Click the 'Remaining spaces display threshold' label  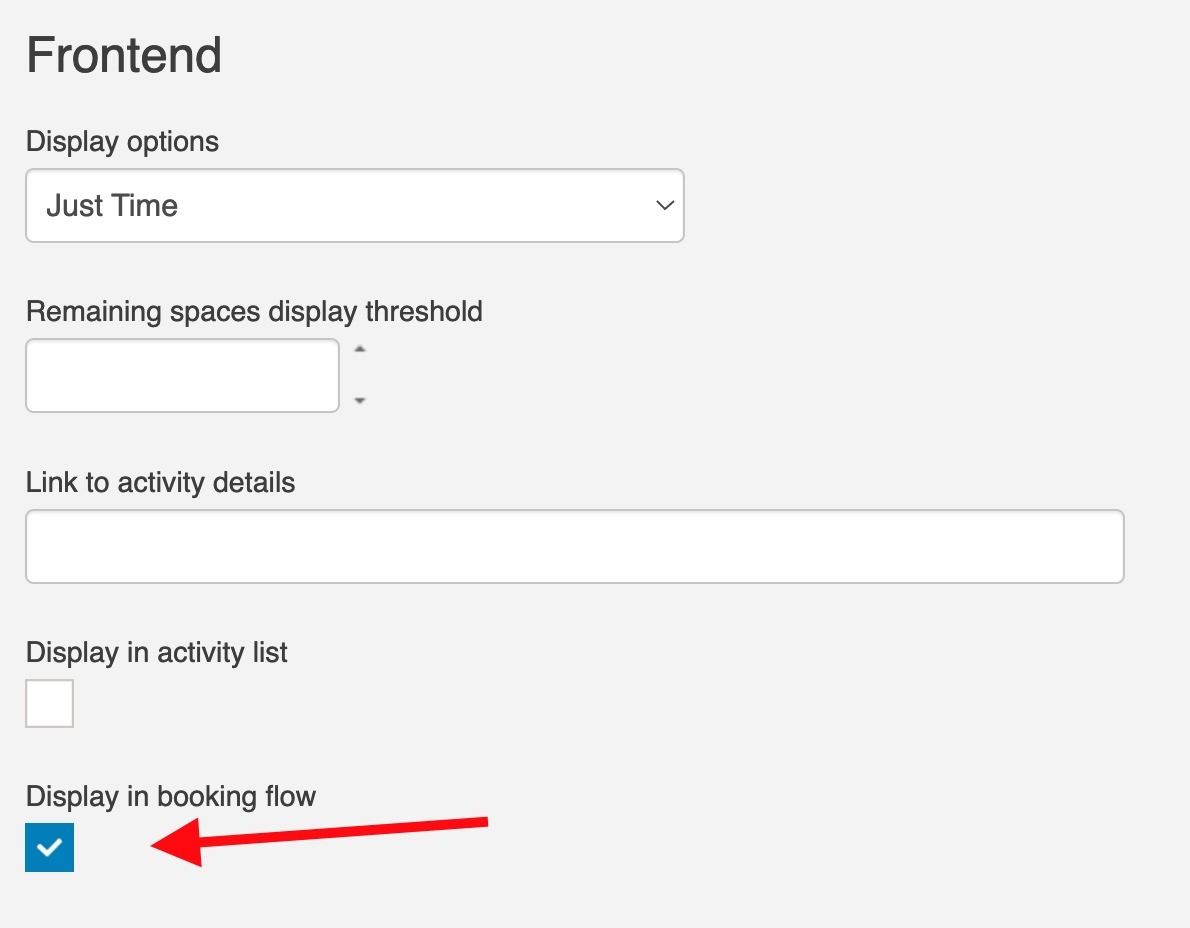coord(254,312)
